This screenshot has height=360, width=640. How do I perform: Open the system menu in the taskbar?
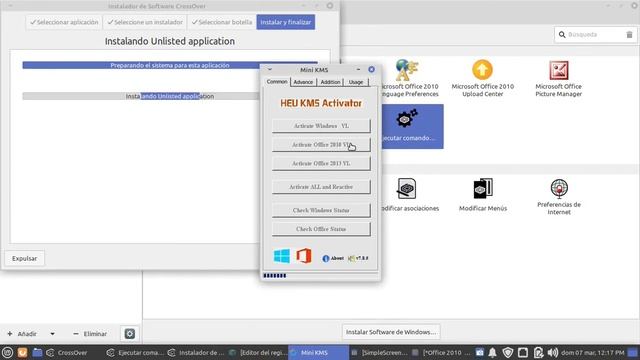pos(7,353)
